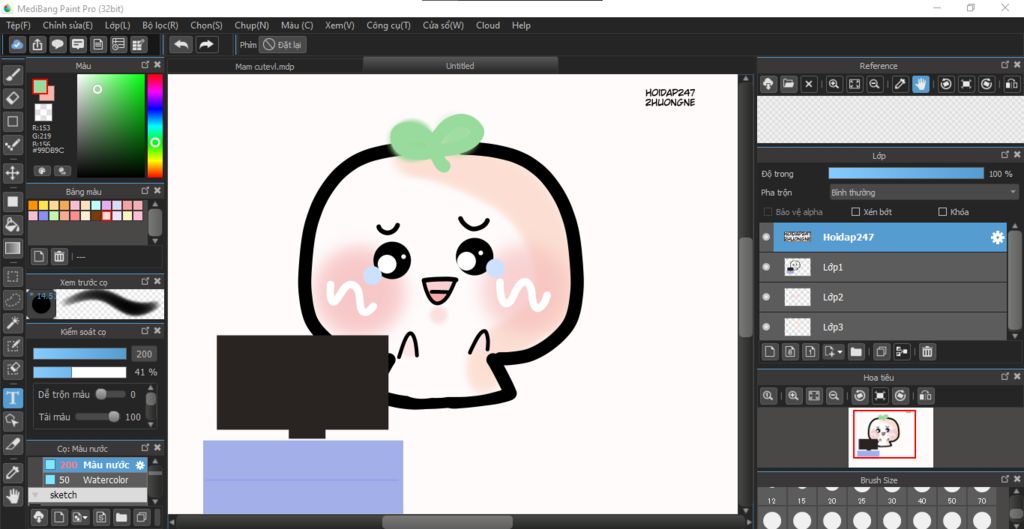The image size is (1024, 529).
Task: Toggle the Xén bớt clipping checkbox
Action: [856, 212]
